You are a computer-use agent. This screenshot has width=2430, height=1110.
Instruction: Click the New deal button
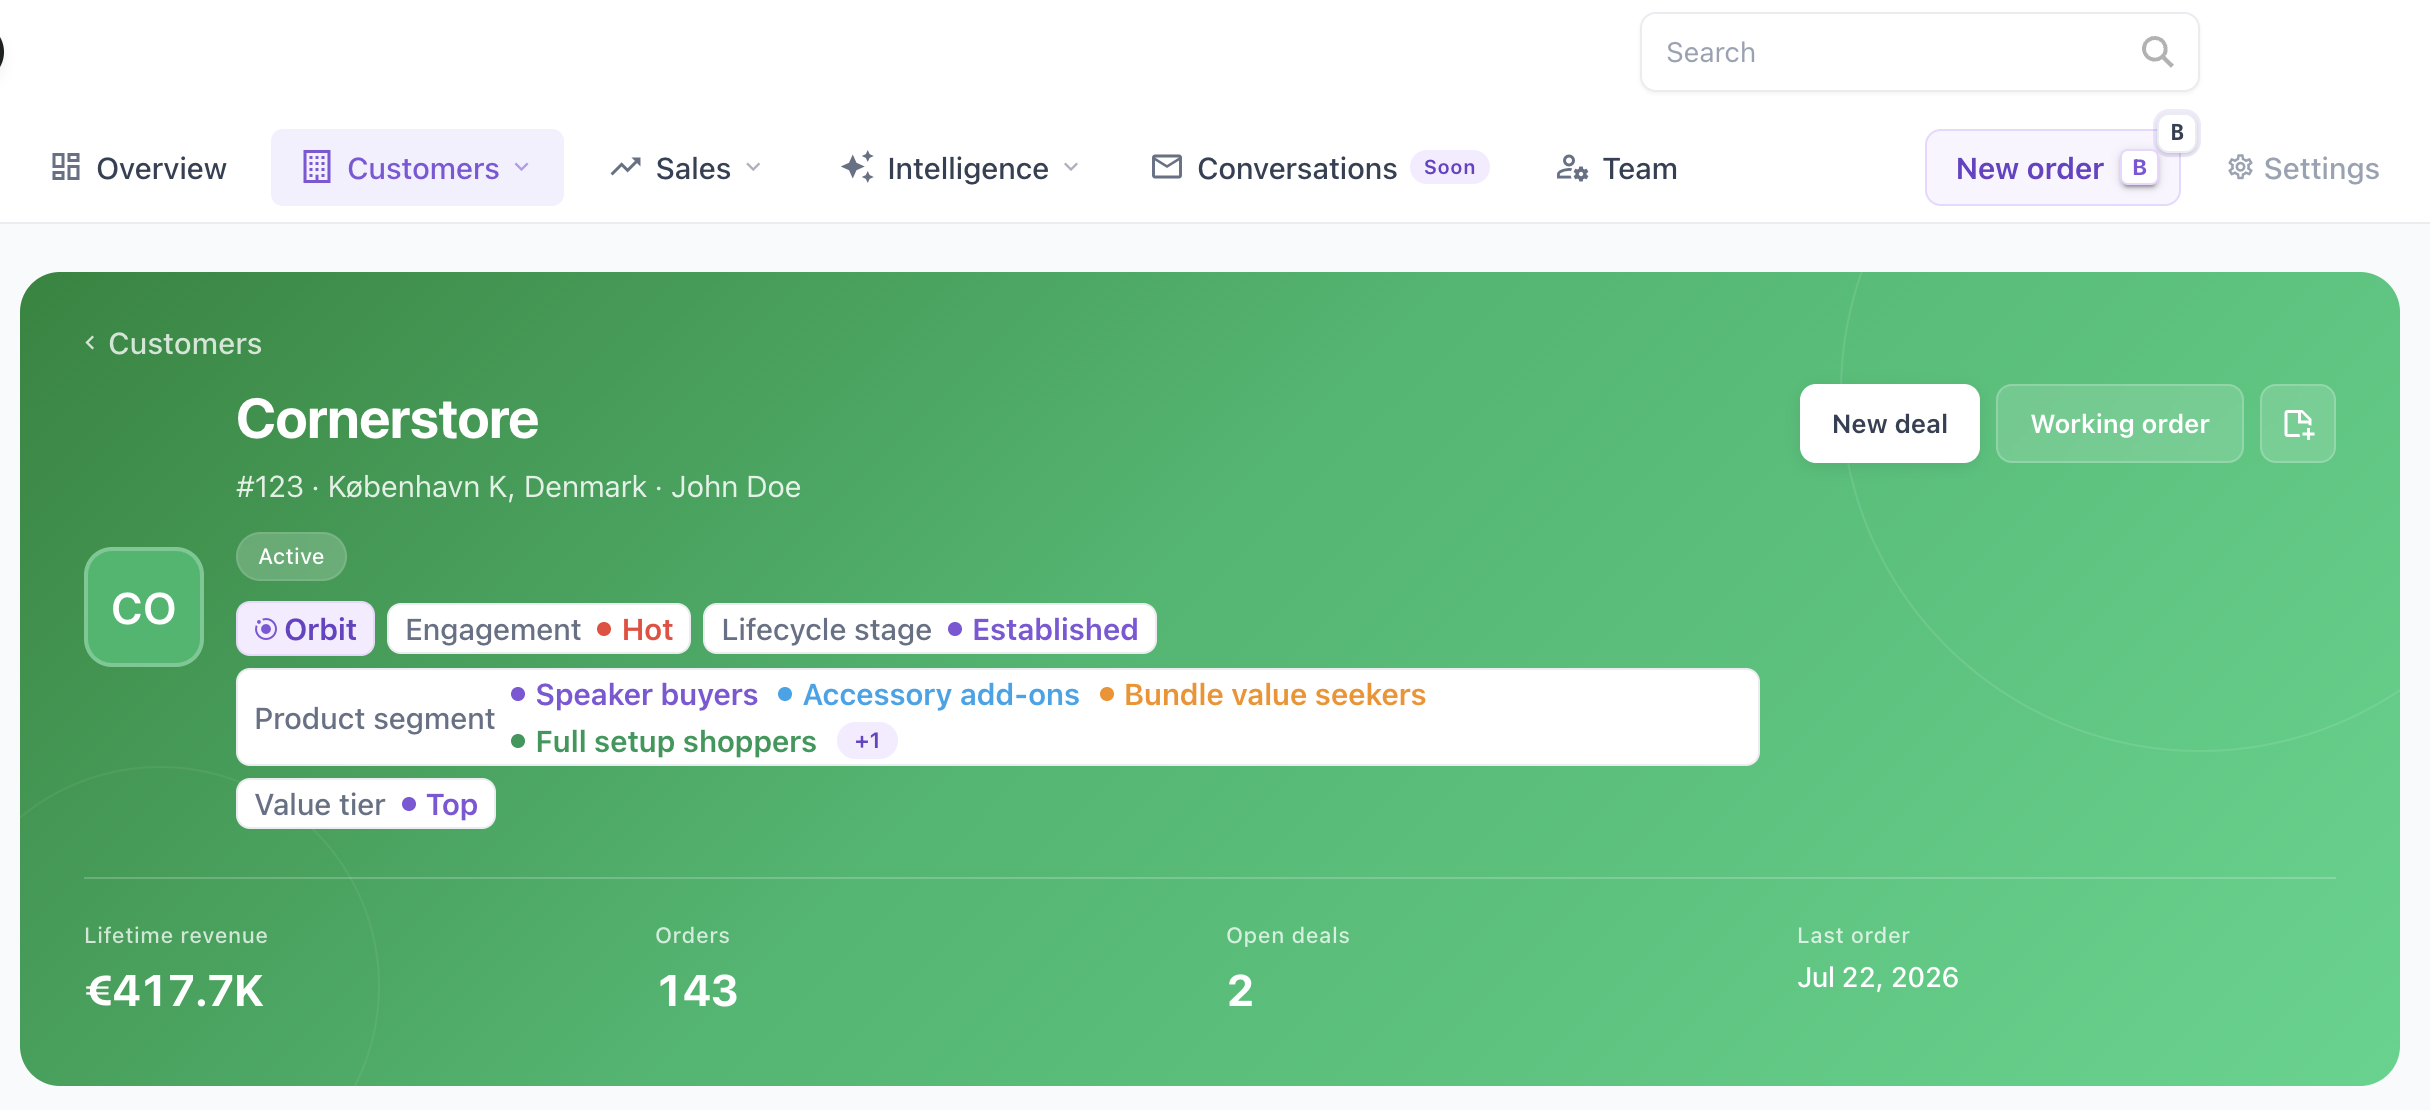click(1889, 424)
